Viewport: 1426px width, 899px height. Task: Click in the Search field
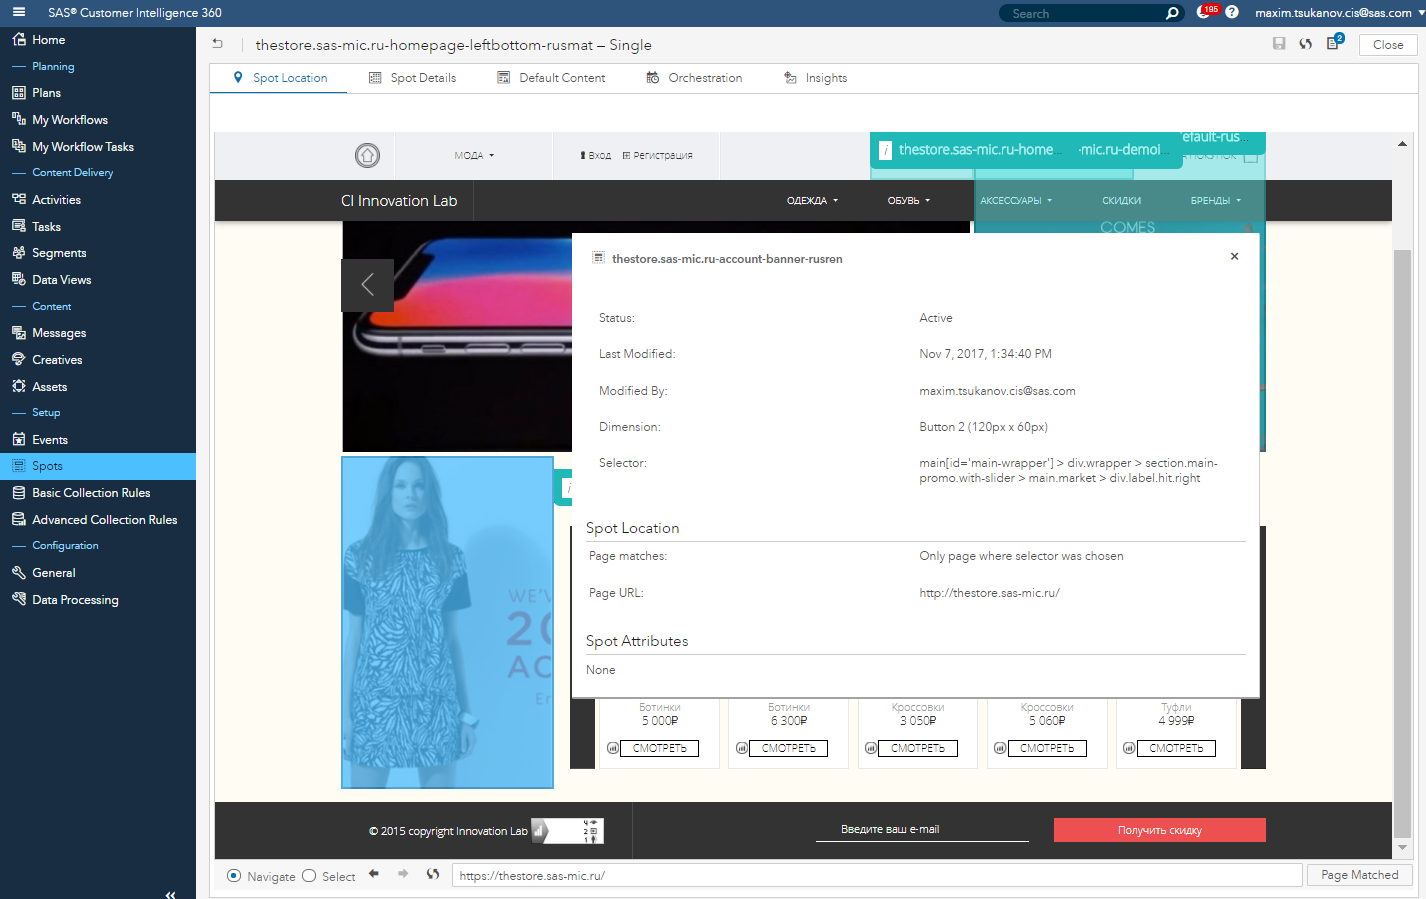pyautogui.click(x=1085, y=13)
